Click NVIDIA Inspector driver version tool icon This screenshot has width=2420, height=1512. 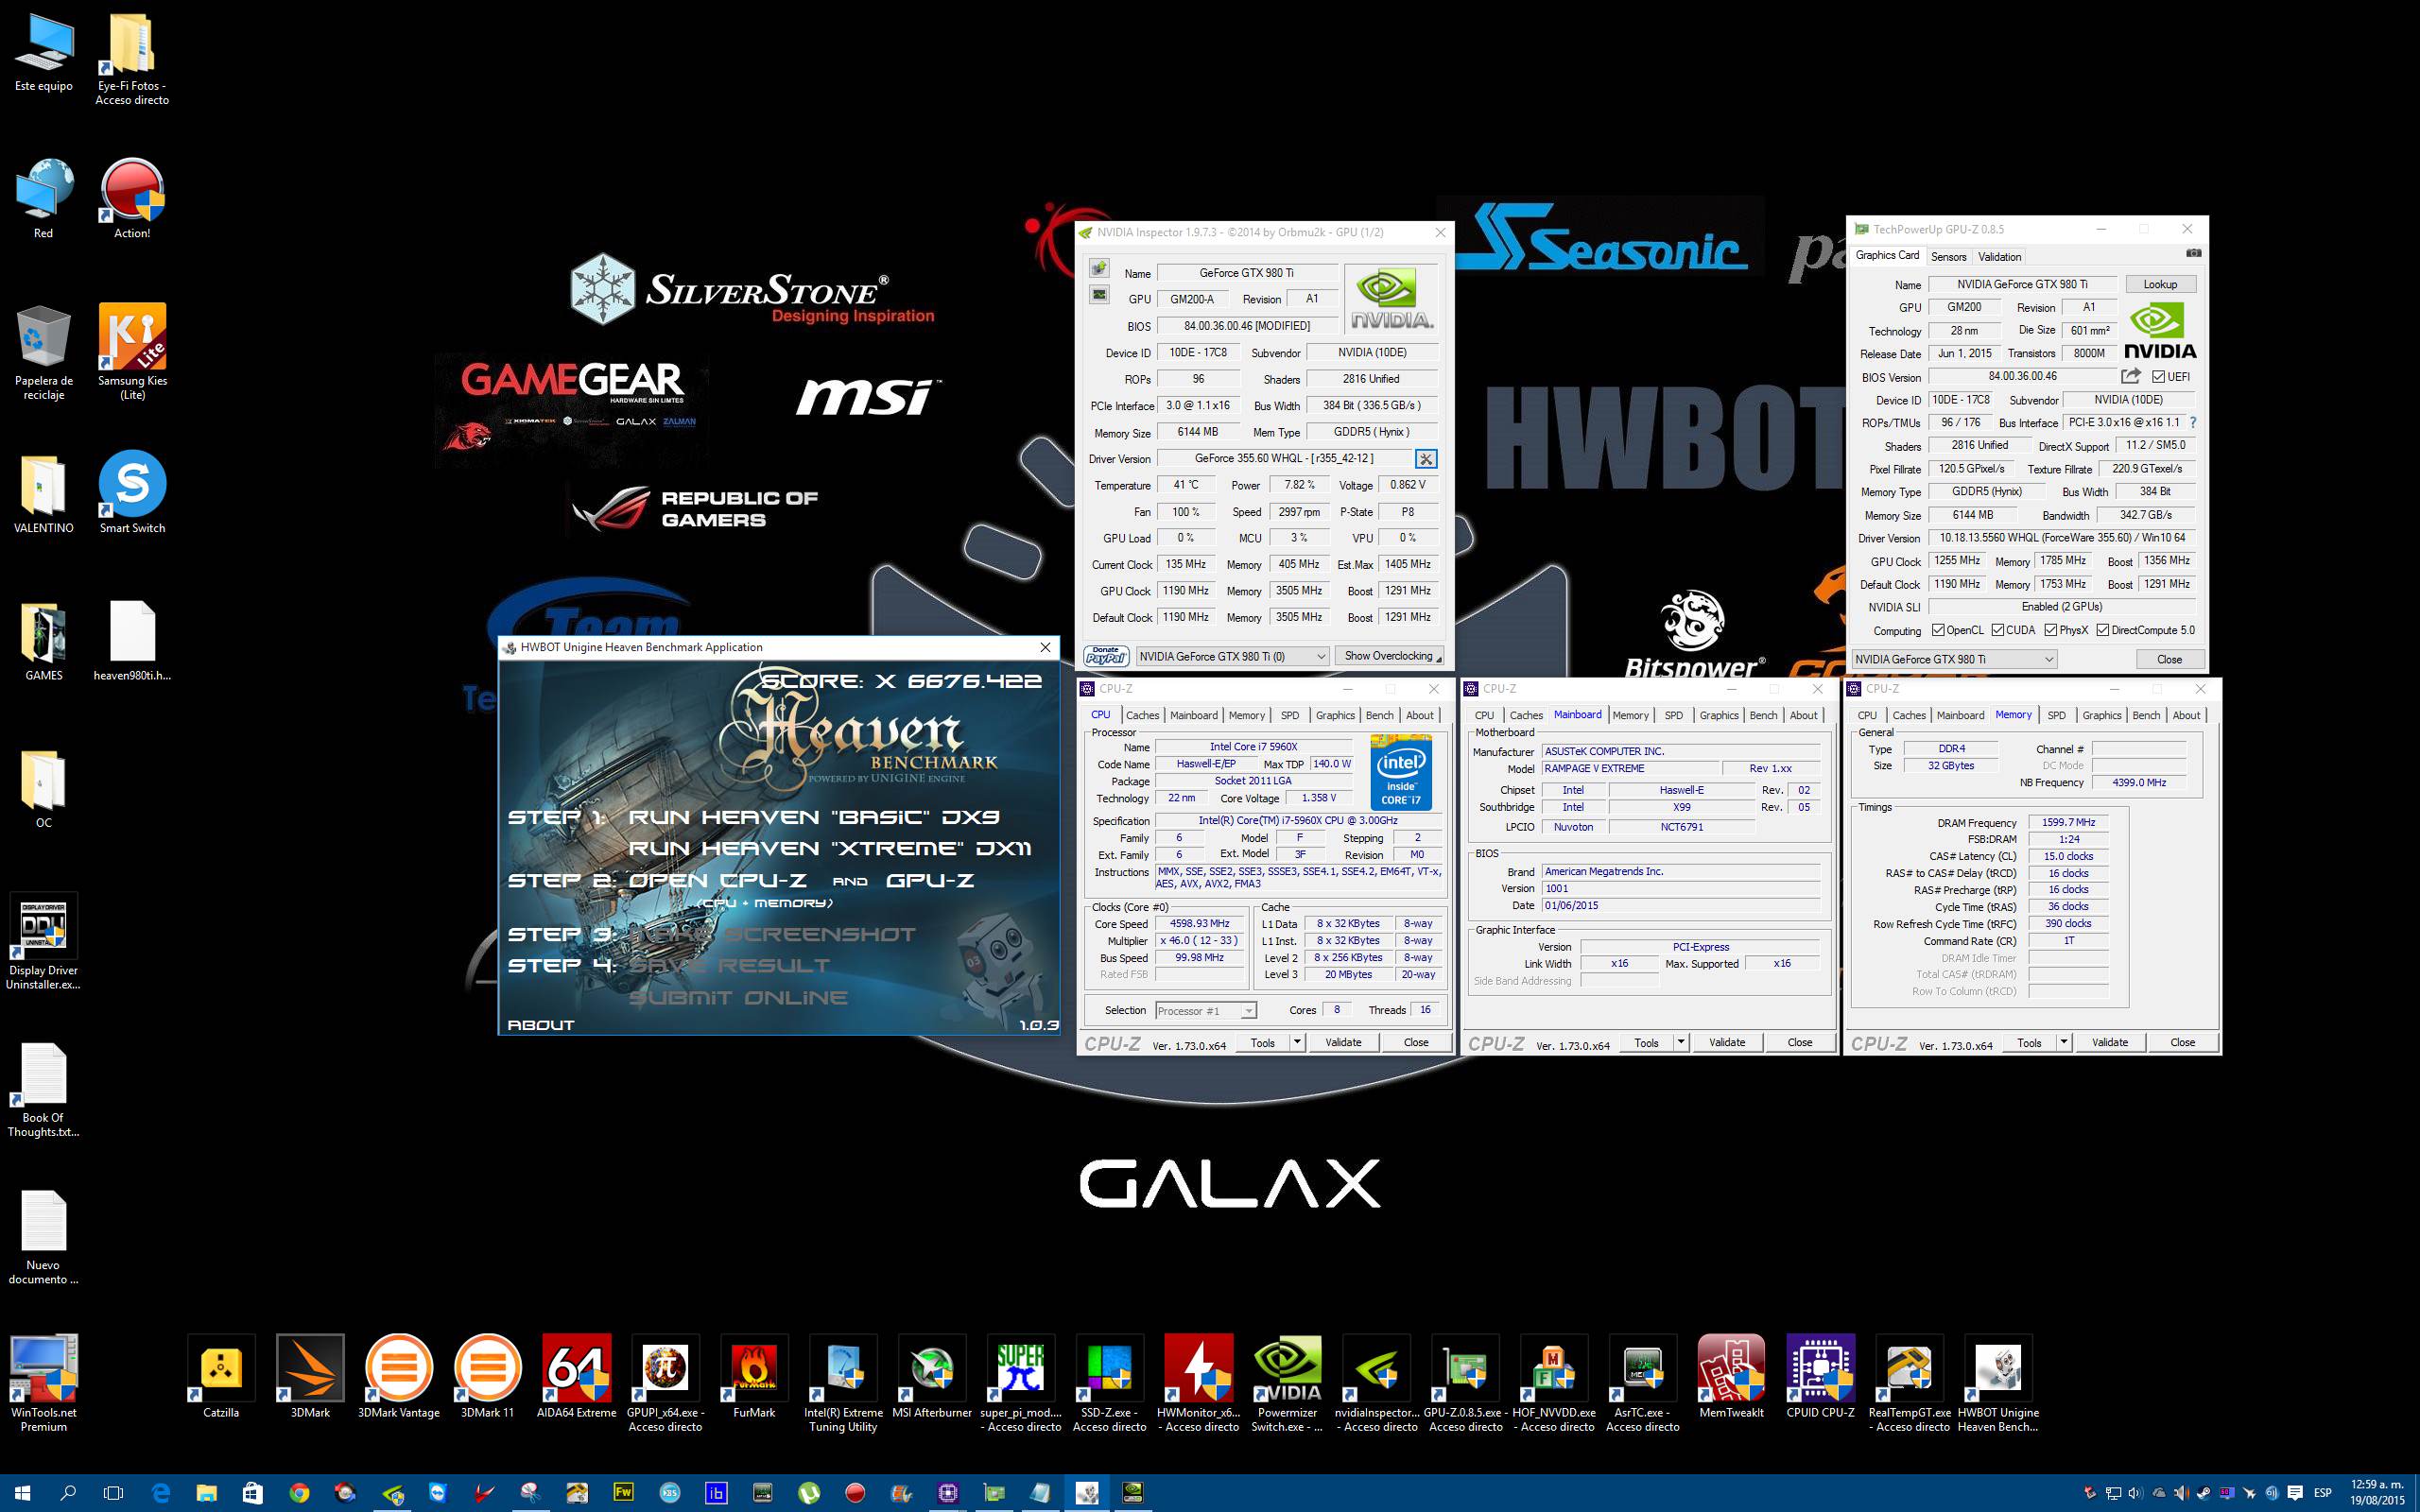[1426, 459]
